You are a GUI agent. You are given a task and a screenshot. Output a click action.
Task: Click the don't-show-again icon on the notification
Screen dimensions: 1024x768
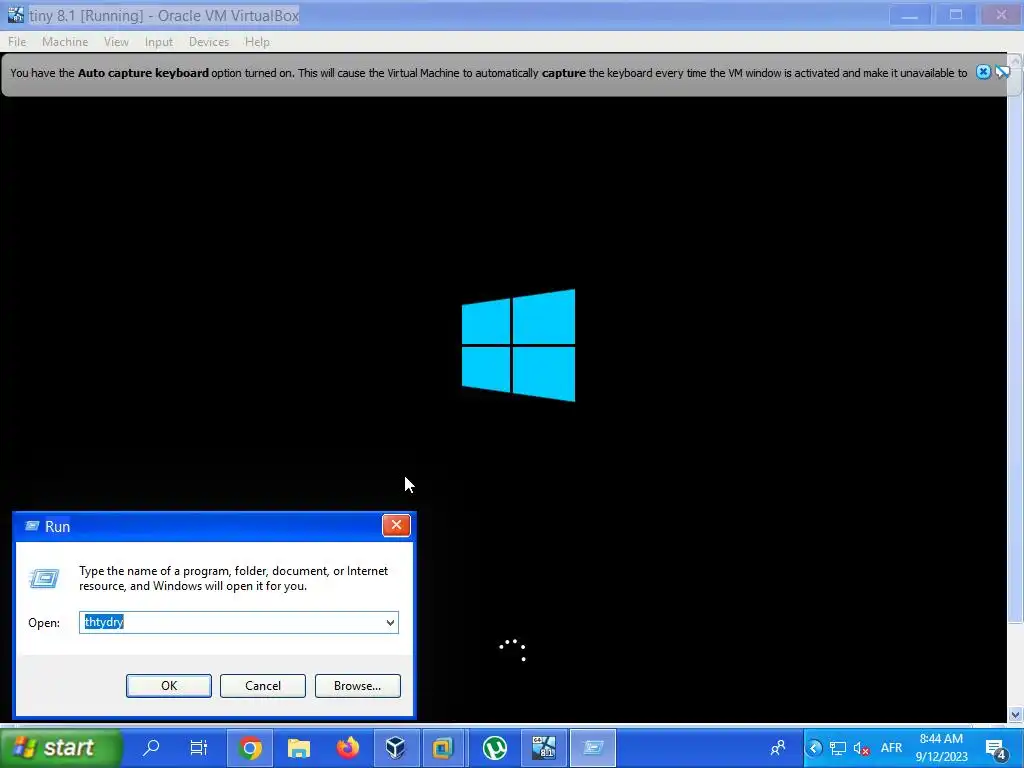pos(1002,72)
